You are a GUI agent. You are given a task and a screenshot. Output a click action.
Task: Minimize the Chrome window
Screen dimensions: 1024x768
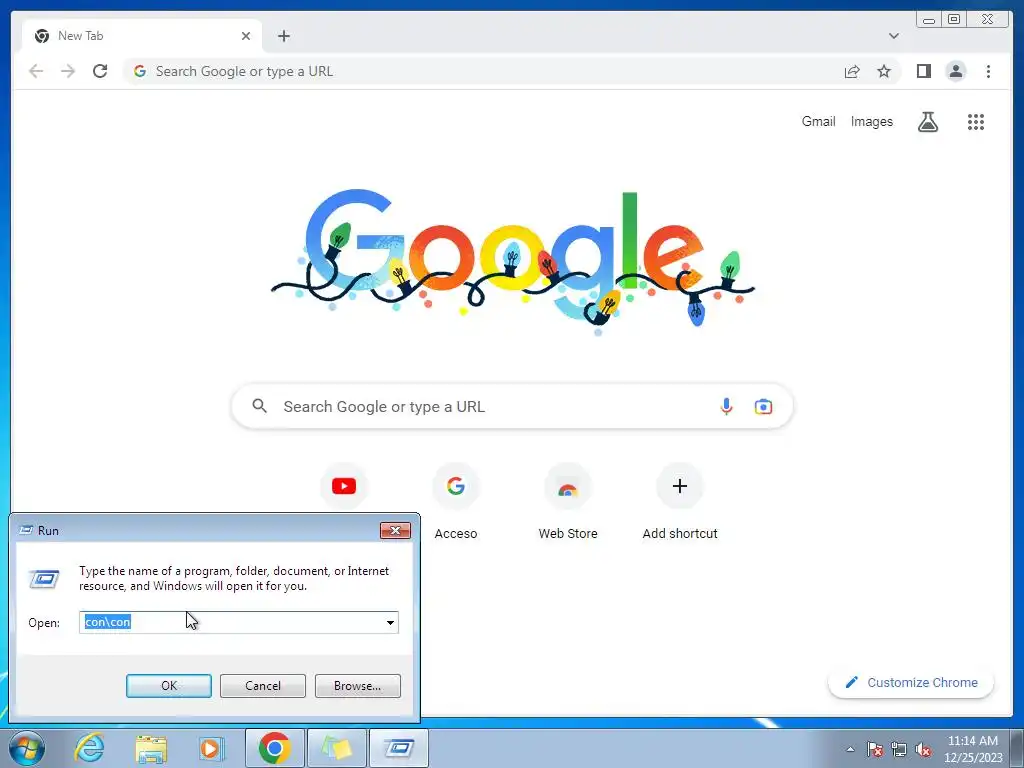(928, 19)
